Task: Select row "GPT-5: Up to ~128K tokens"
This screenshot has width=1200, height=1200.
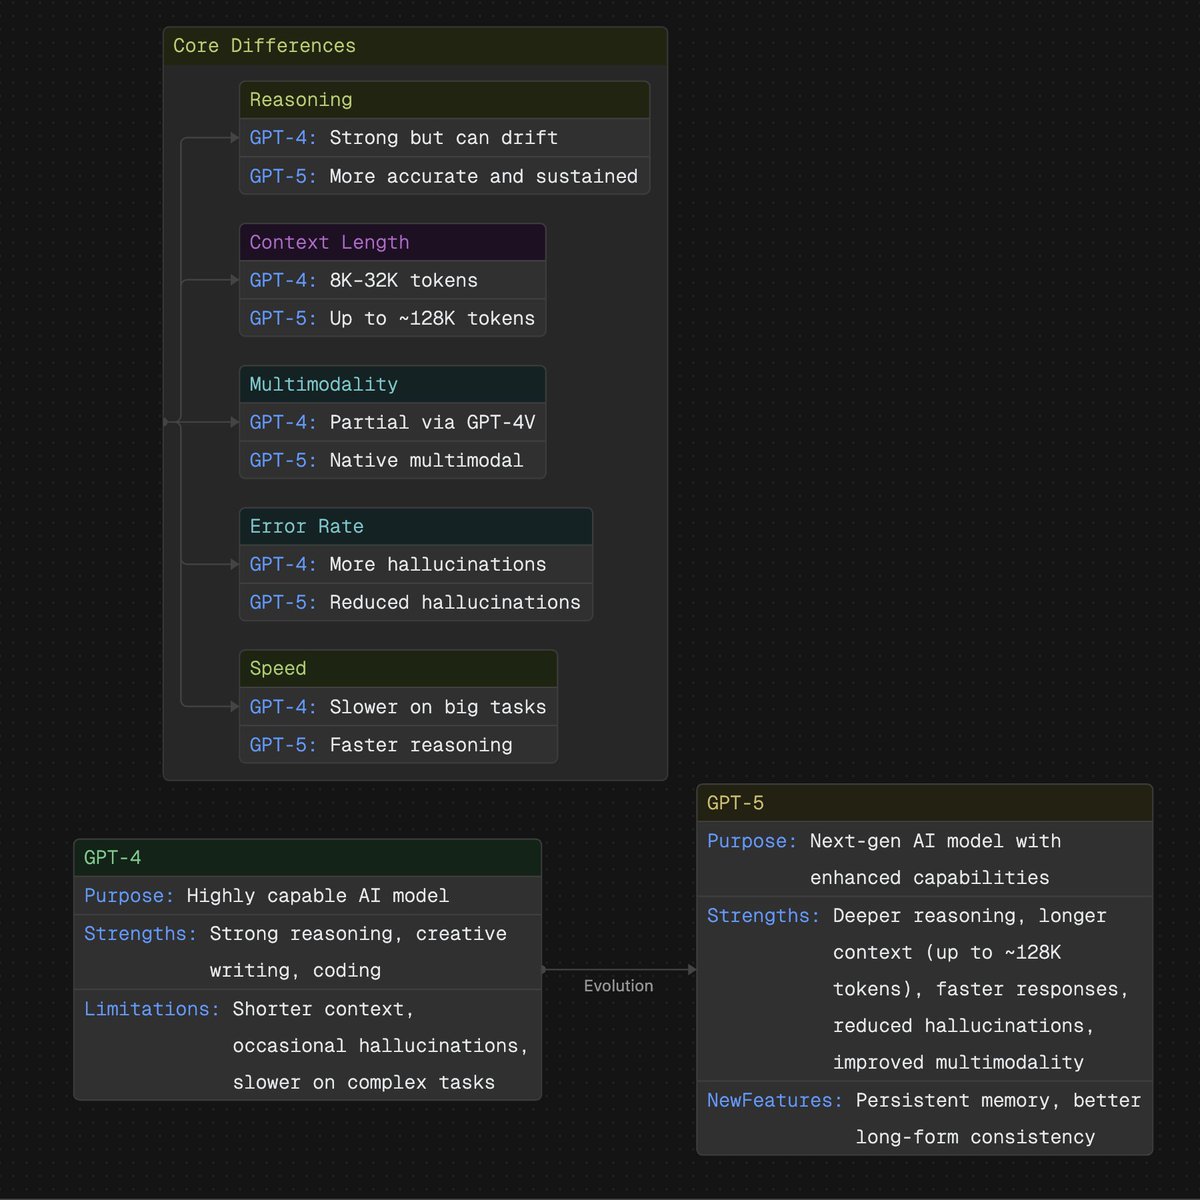Action: [393, 318]
